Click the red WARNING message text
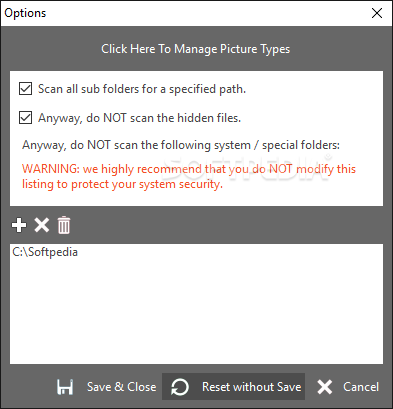Screen dimensions: 393x409 [189, 176]
